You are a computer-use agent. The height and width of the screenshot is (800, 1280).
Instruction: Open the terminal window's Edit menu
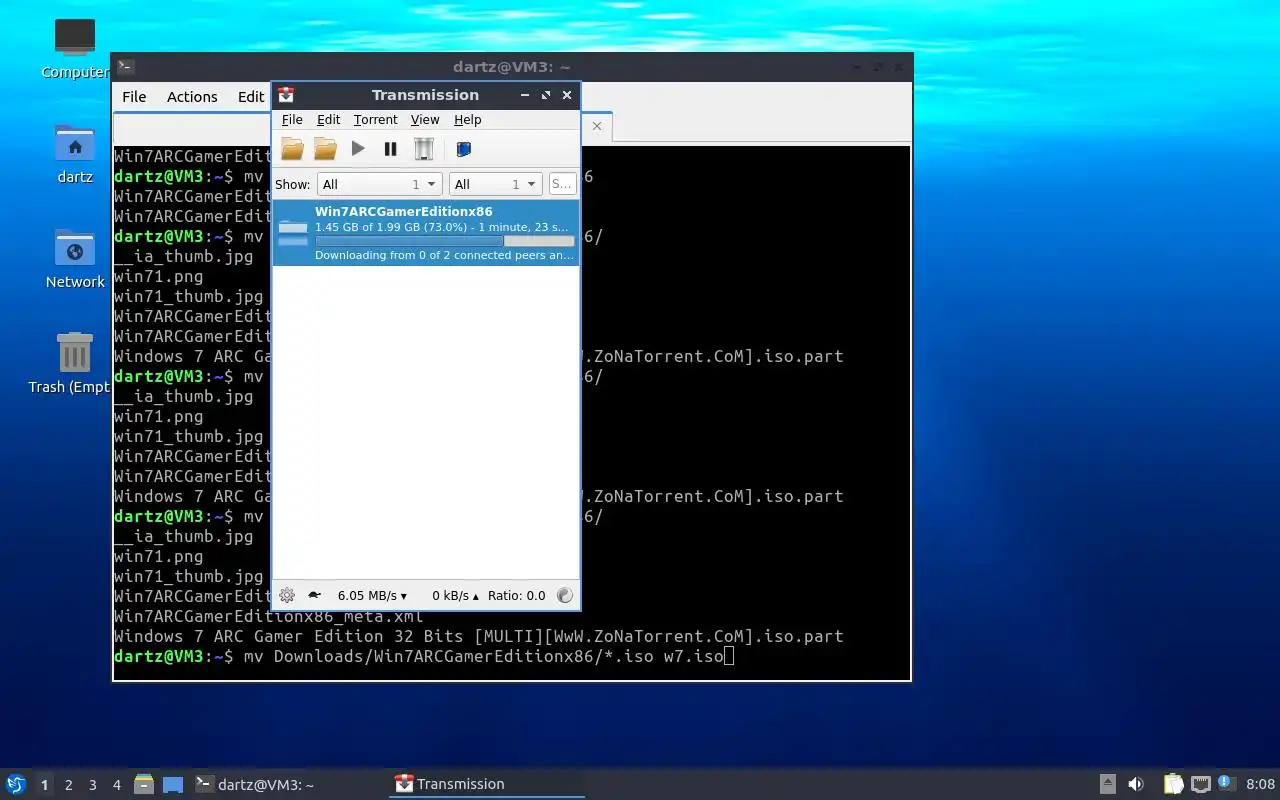[x=251, y=97]
